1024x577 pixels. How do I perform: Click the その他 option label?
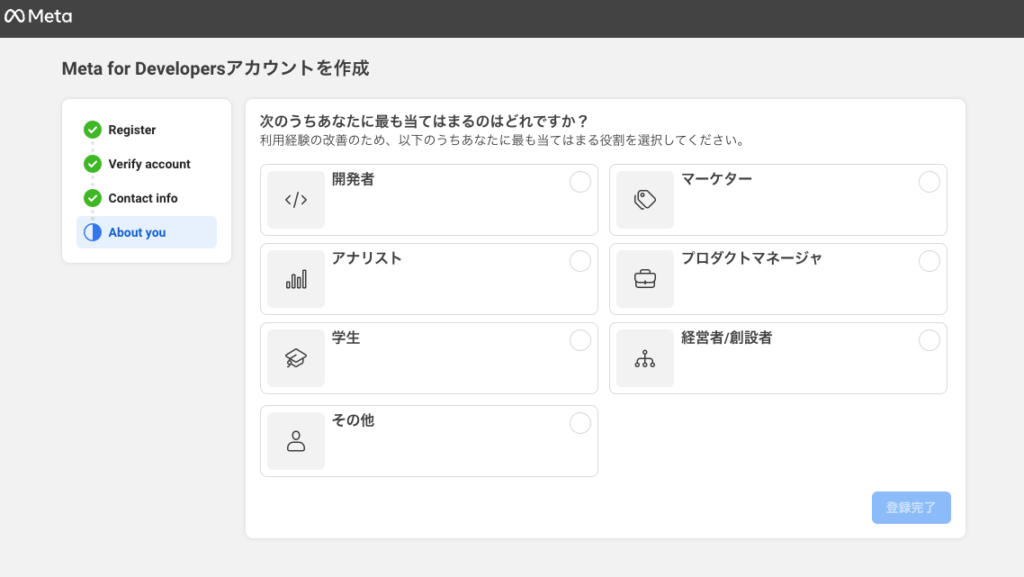[x=353, y=421]
